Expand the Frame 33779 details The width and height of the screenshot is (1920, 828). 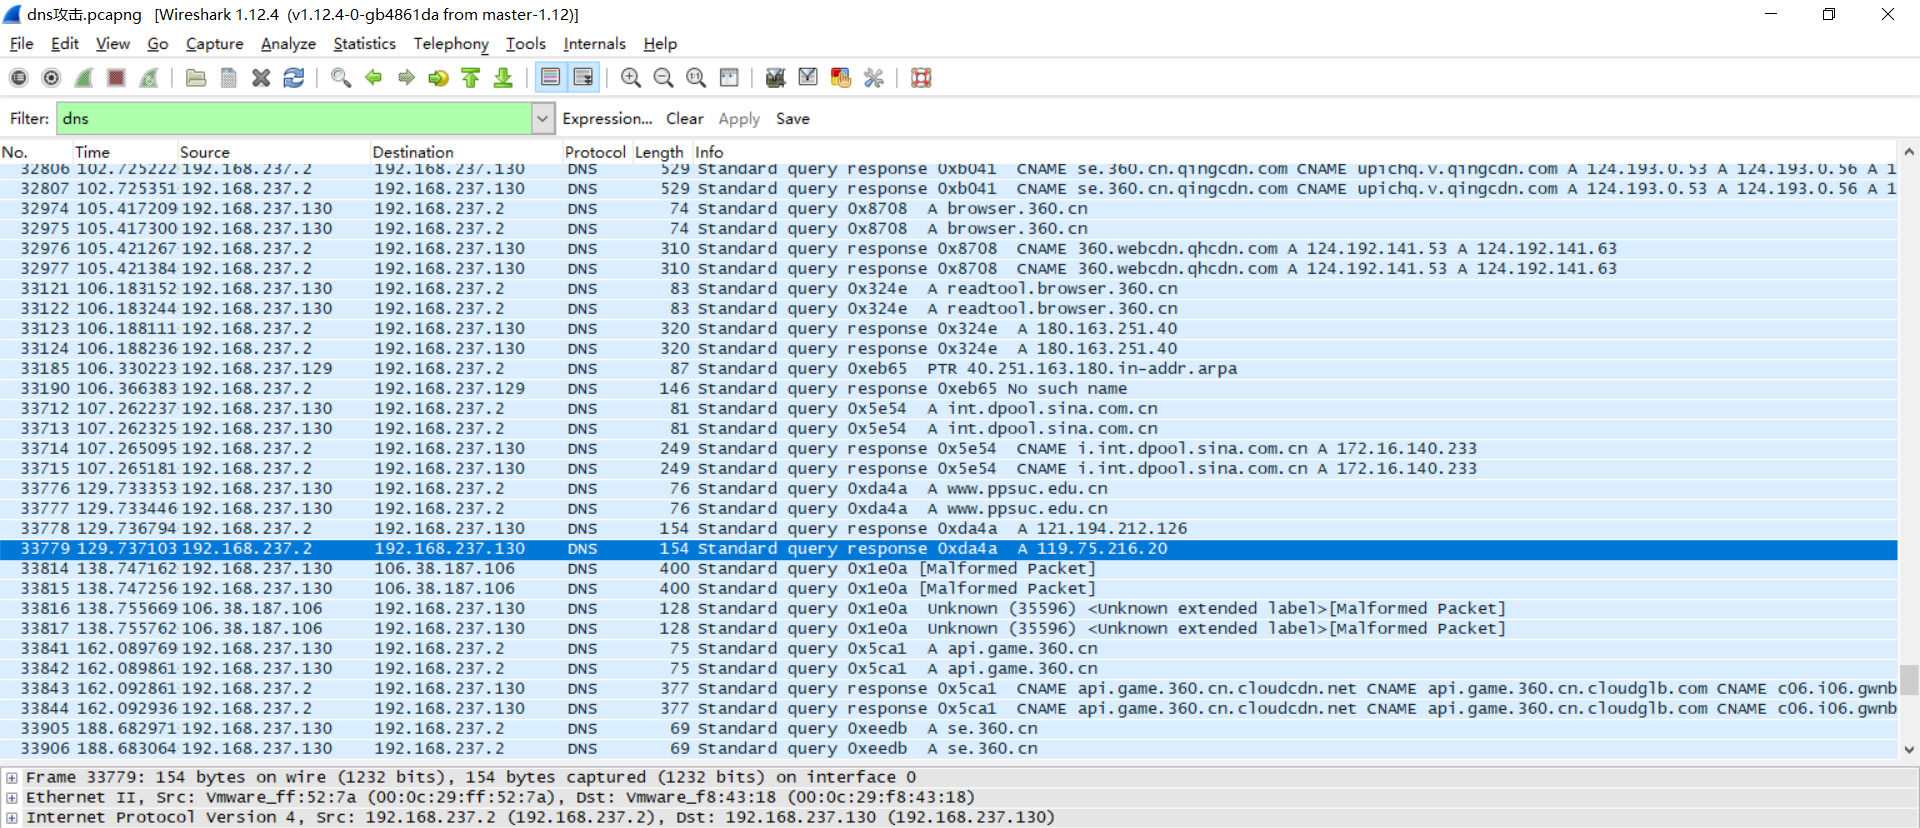[12, 778]
